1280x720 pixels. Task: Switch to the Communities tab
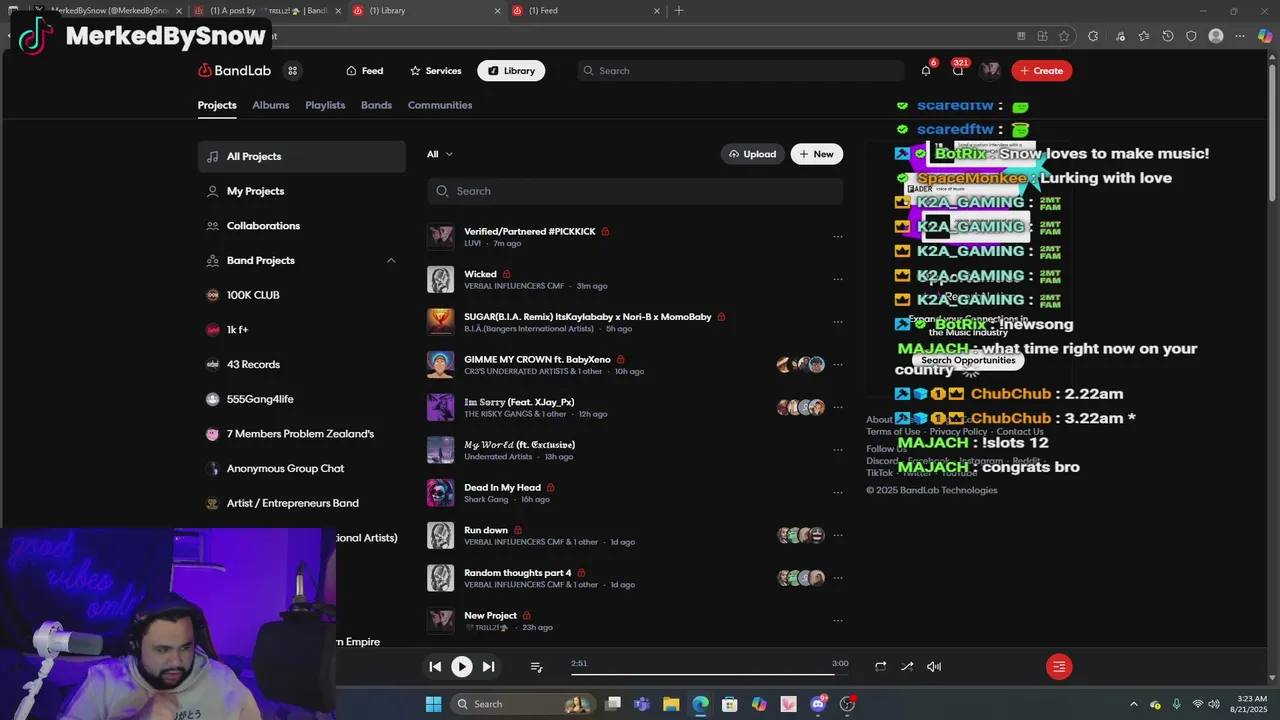pos(440,105)
